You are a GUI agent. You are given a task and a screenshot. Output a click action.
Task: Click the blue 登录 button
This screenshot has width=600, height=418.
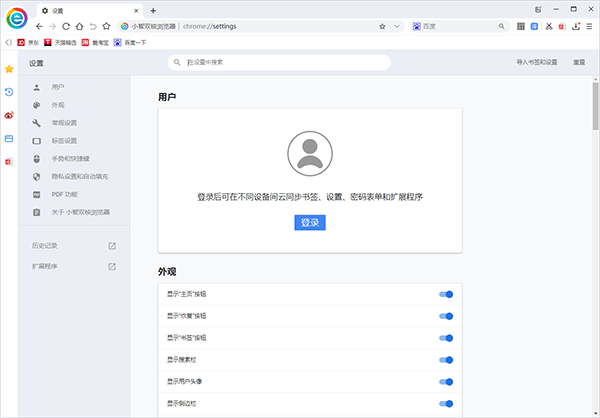tap(310, 222)
